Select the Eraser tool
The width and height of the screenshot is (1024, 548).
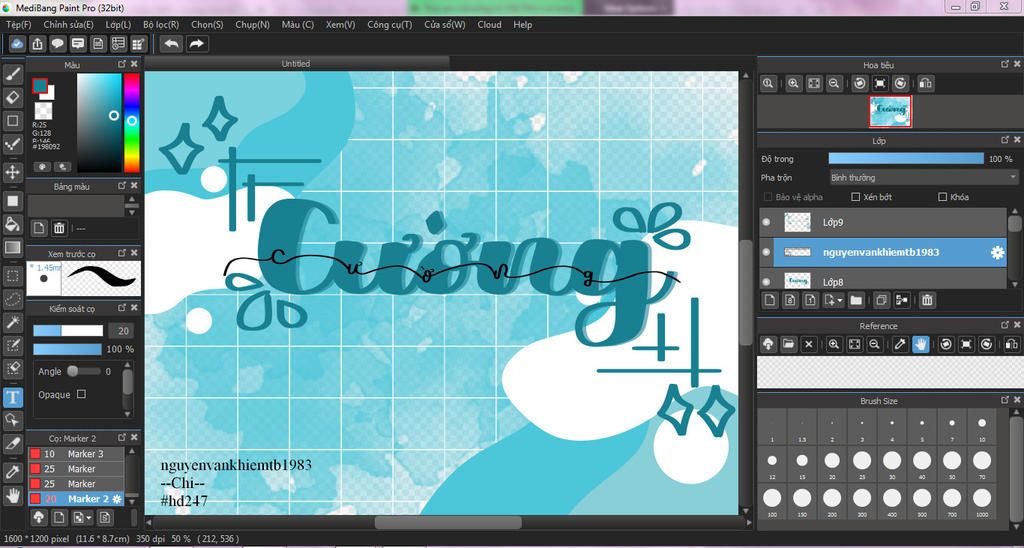tap(13, 97)
